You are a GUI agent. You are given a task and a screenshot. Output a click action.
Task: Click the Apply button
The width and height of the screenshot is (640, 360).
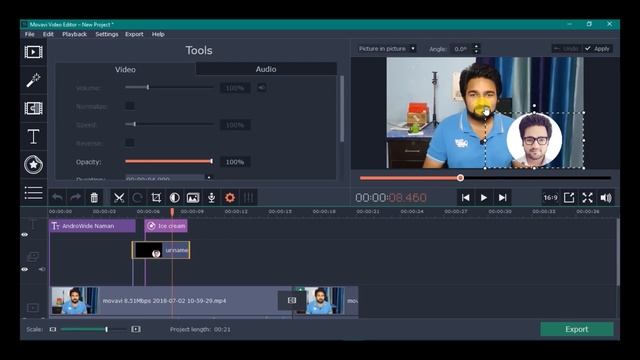click(598, 49)
